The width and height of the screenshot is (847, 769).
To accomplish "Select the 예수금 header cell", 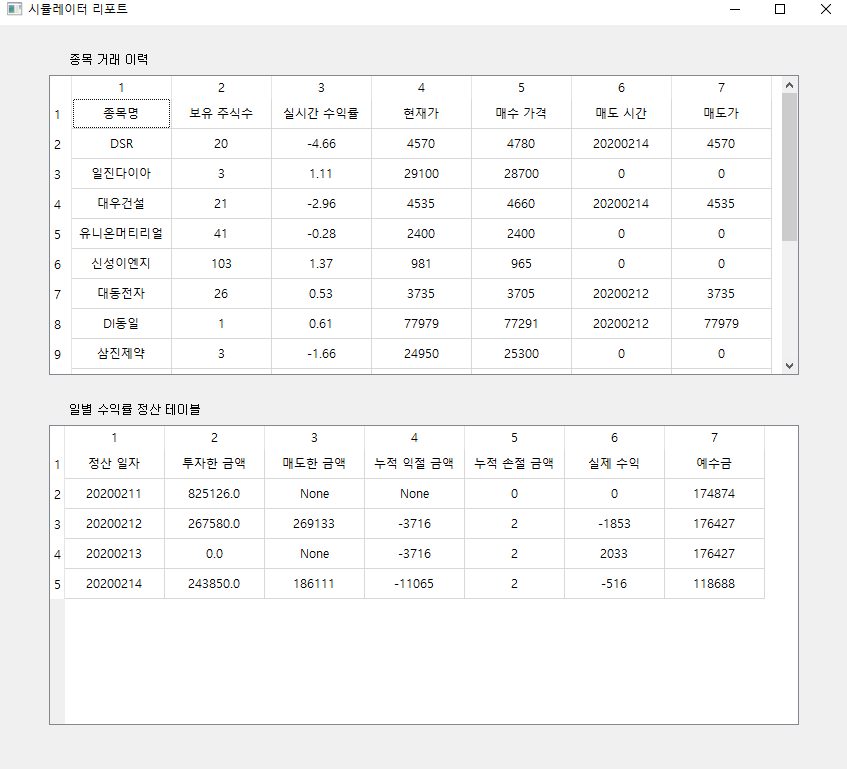I will [714, 463].
